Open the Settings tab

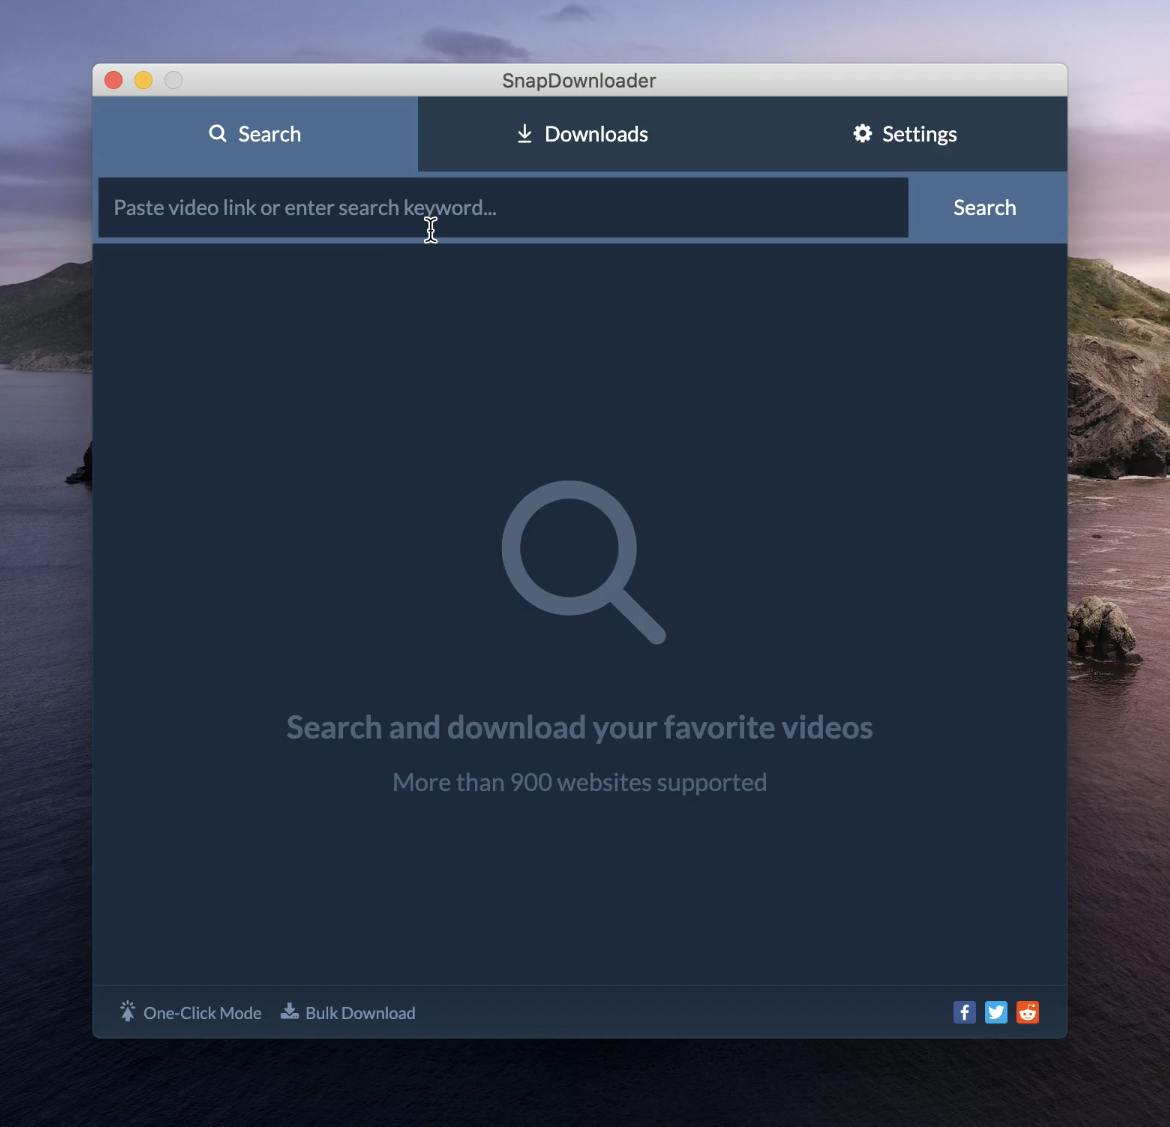coord(905,134)
